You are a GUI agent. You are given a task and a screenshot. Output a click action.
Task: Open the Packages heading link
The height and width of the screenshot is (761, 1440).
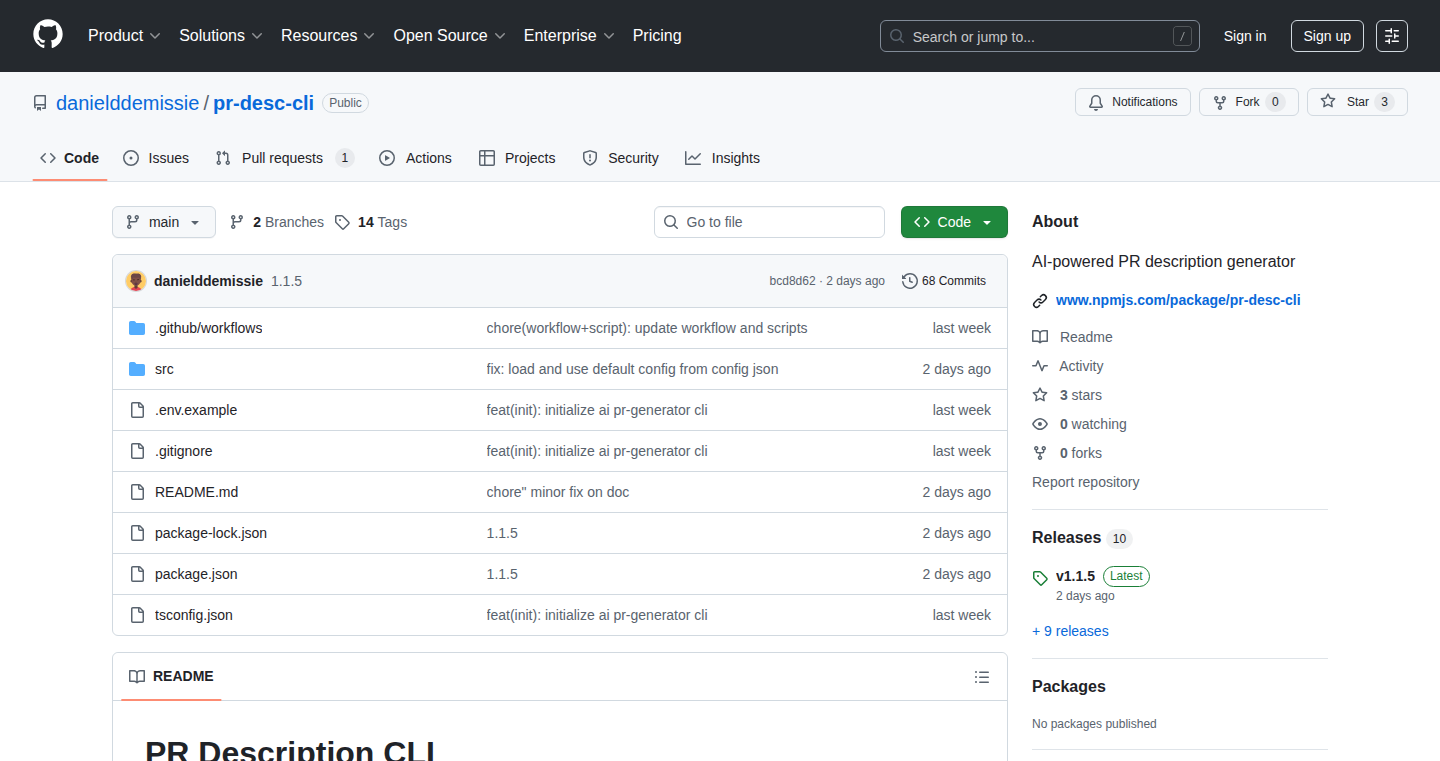pyautogui.click(x=1069, y=686)
